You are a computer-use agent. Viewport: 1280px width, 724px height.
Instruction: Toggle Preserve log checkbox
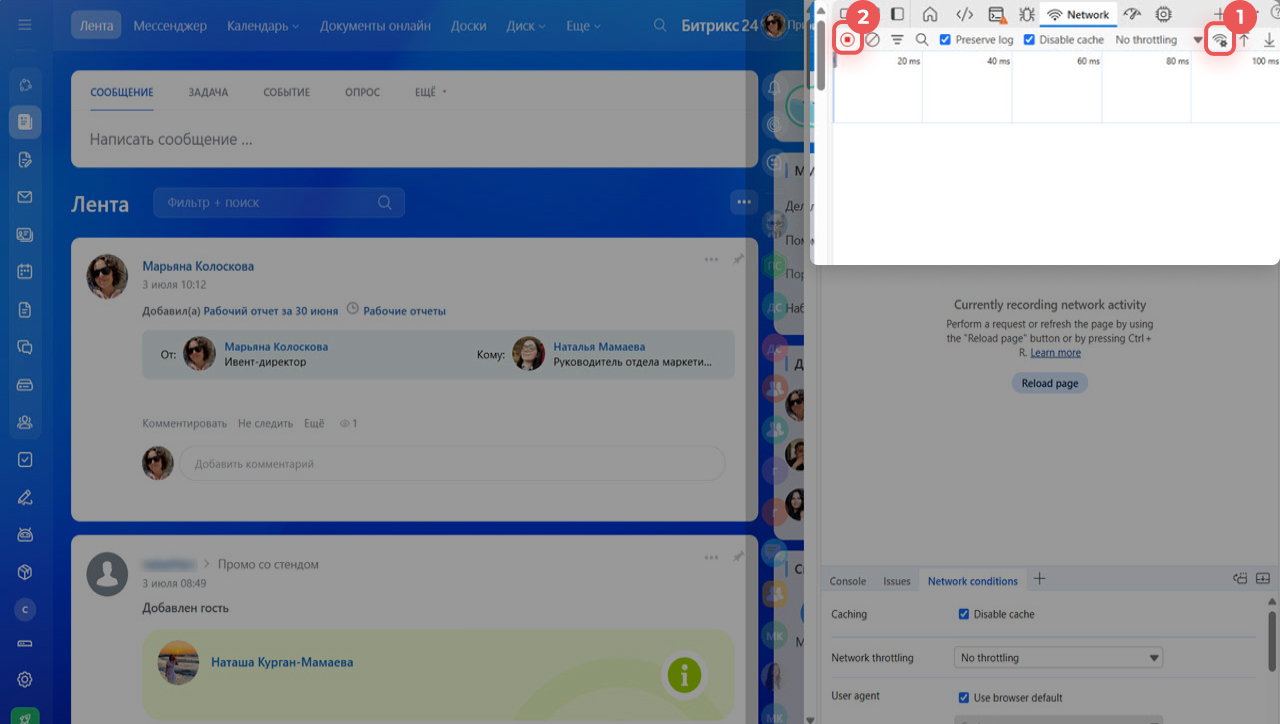pos(946,40)
